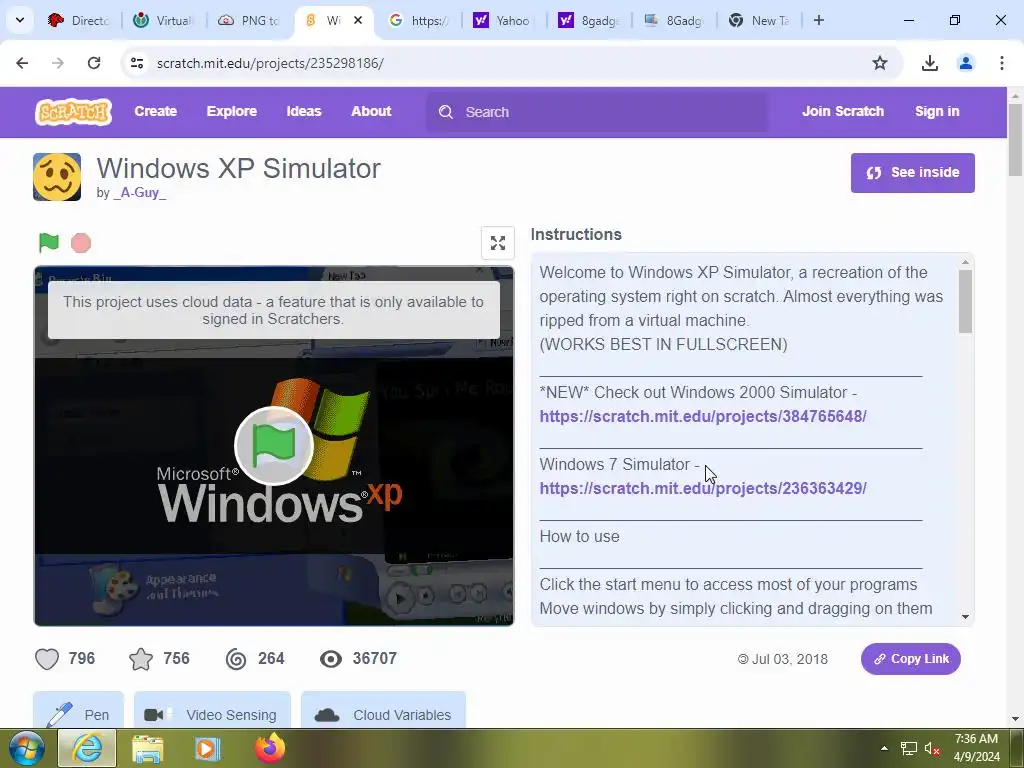Click page vertical scrollbar thumb
Image resolution: width=1024 pixels, height=768 pixels.
[x=1015, y=140]
